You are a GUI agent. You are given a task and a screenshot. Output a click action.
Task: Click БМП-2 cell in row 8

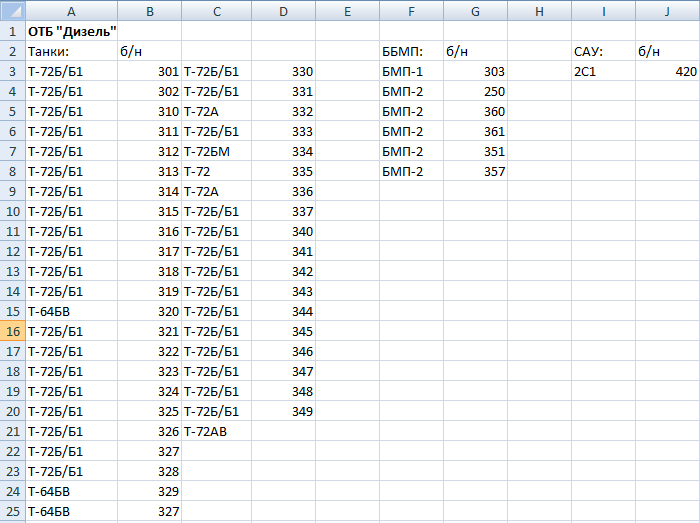[x=412, y=171]
